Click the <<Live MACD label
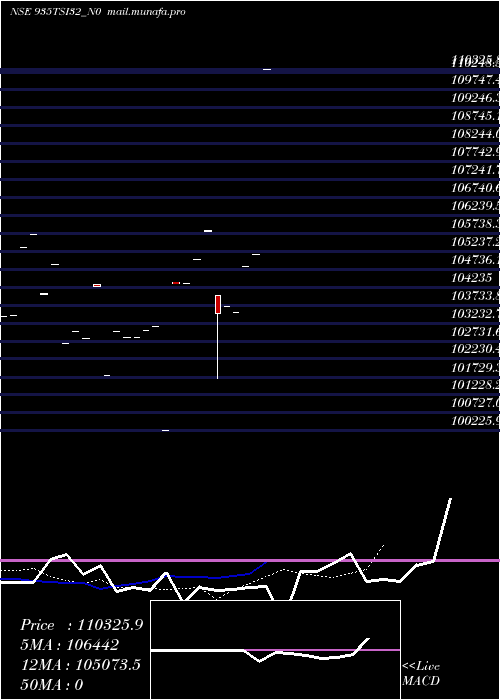500x700 pixels. (421, 673)
